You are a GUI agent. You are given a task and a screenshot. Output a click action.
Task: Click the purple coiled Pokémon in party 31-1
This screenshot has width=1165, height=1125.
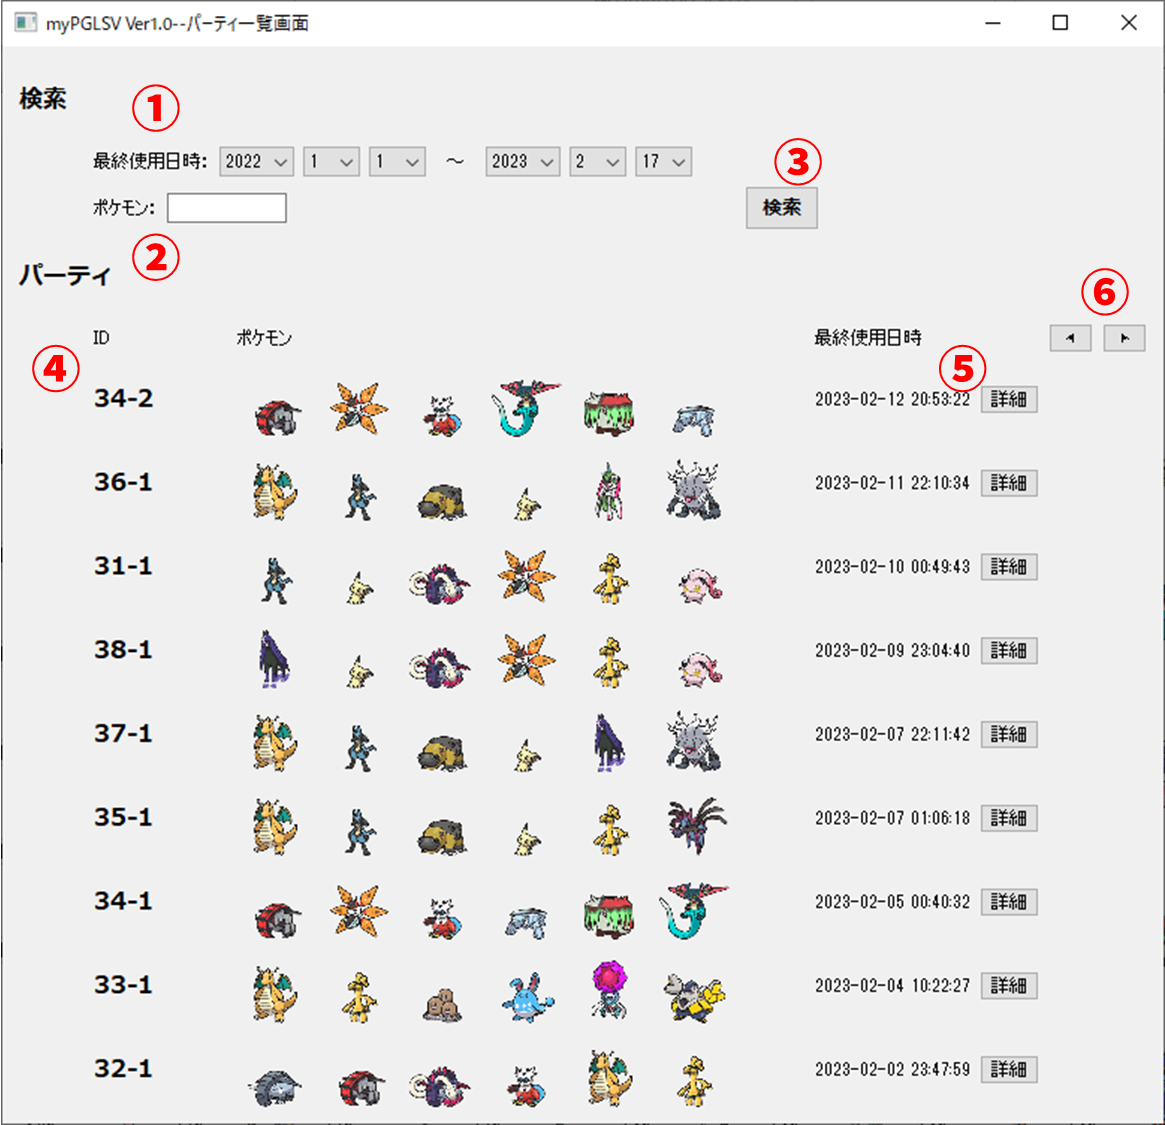(x=439, y=583)
